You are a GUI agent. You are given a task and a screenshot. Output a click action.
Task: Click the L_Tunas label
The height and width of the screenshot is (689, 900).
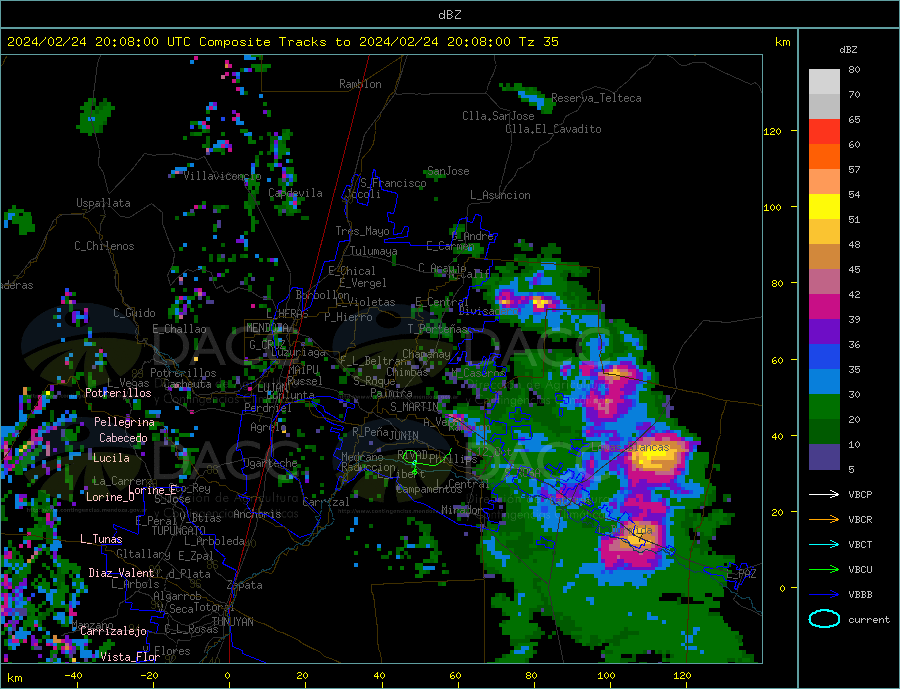tap(101, 539)
